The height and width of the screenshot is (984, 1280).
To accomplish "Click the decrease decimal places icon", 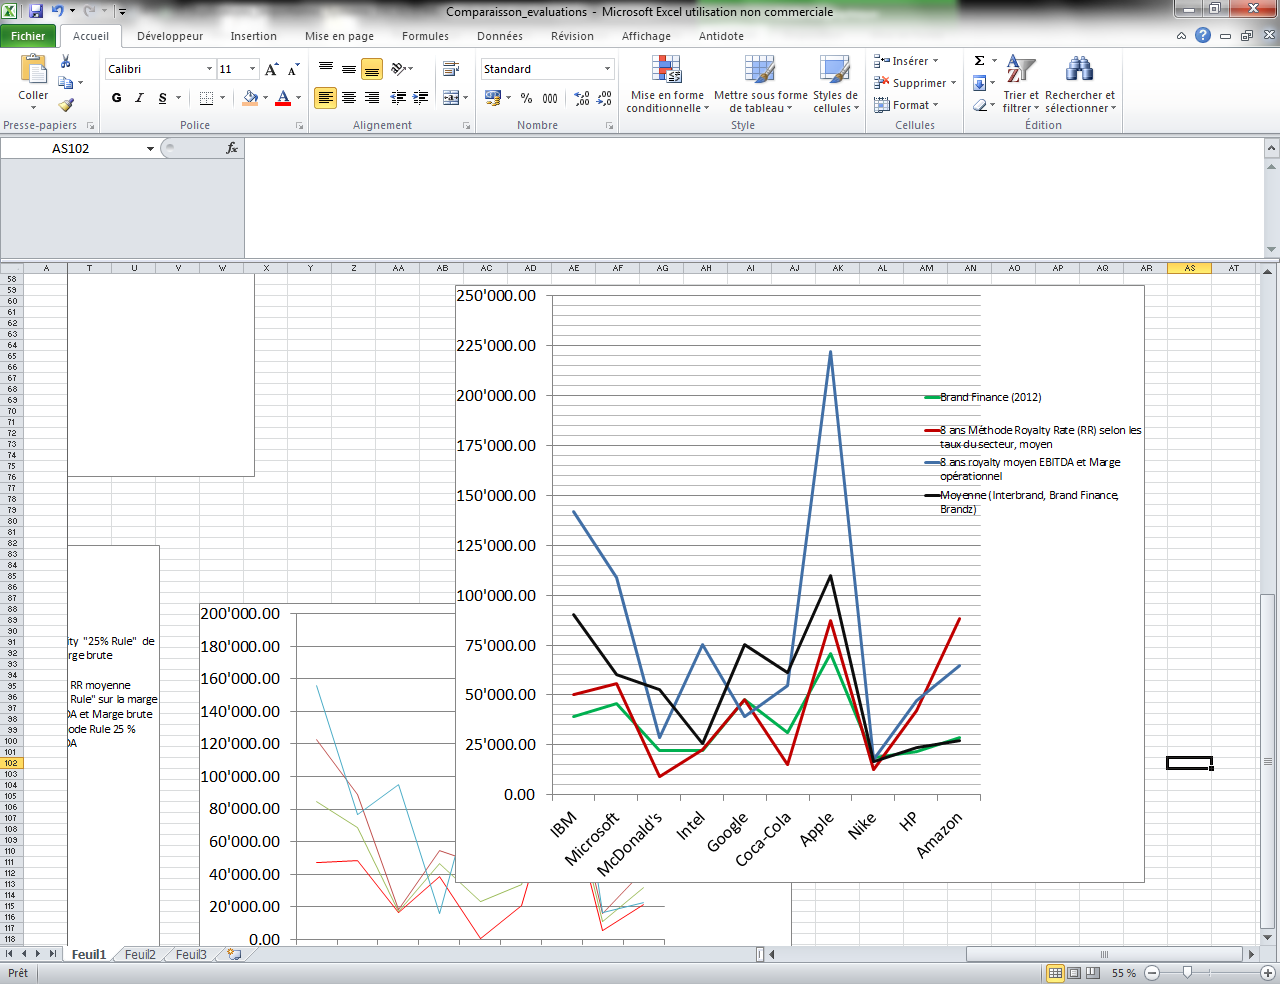I will click(x=605, y=98).
